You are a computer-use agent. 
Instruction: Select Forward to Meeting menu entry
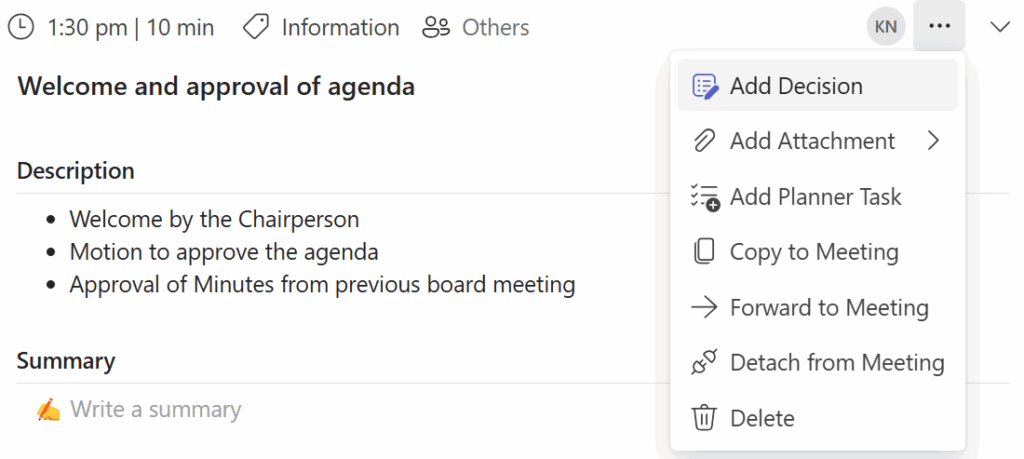[829, 308]
